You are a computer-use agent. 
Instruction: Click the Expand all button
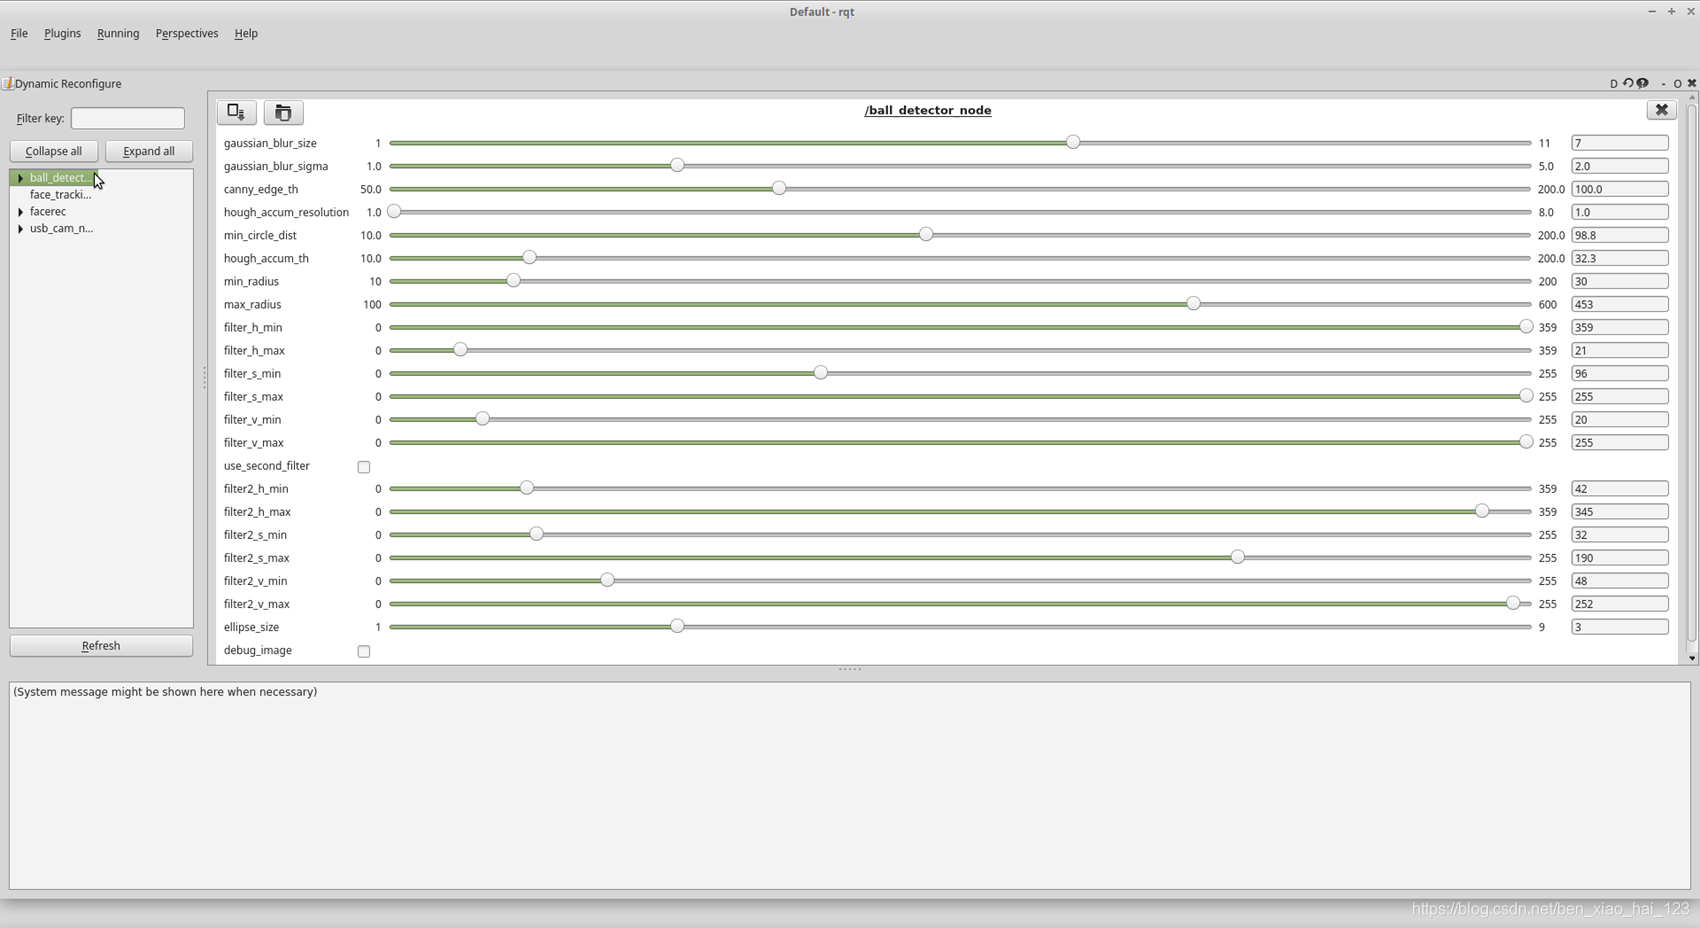pos(149,151)
